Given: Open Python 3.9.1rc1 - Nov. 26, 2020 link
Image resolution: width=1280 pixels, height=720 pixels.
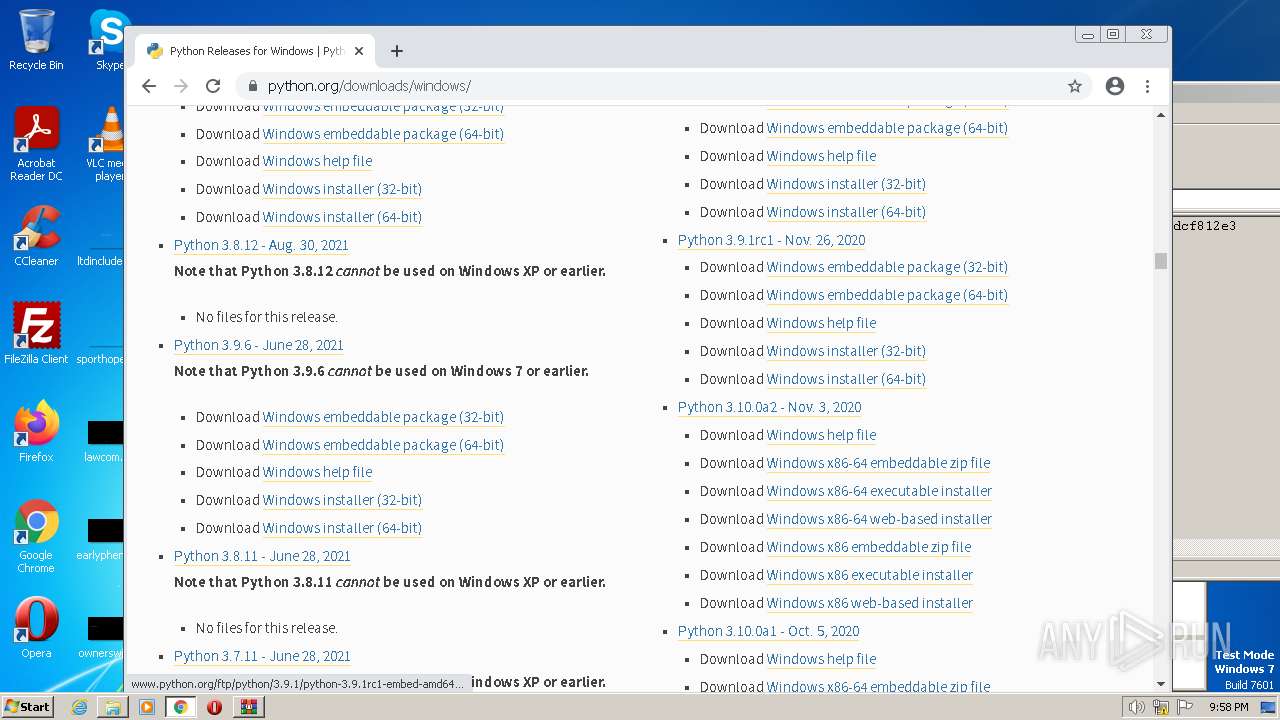Looking at the screenshot, I should (x=771, y=240).
